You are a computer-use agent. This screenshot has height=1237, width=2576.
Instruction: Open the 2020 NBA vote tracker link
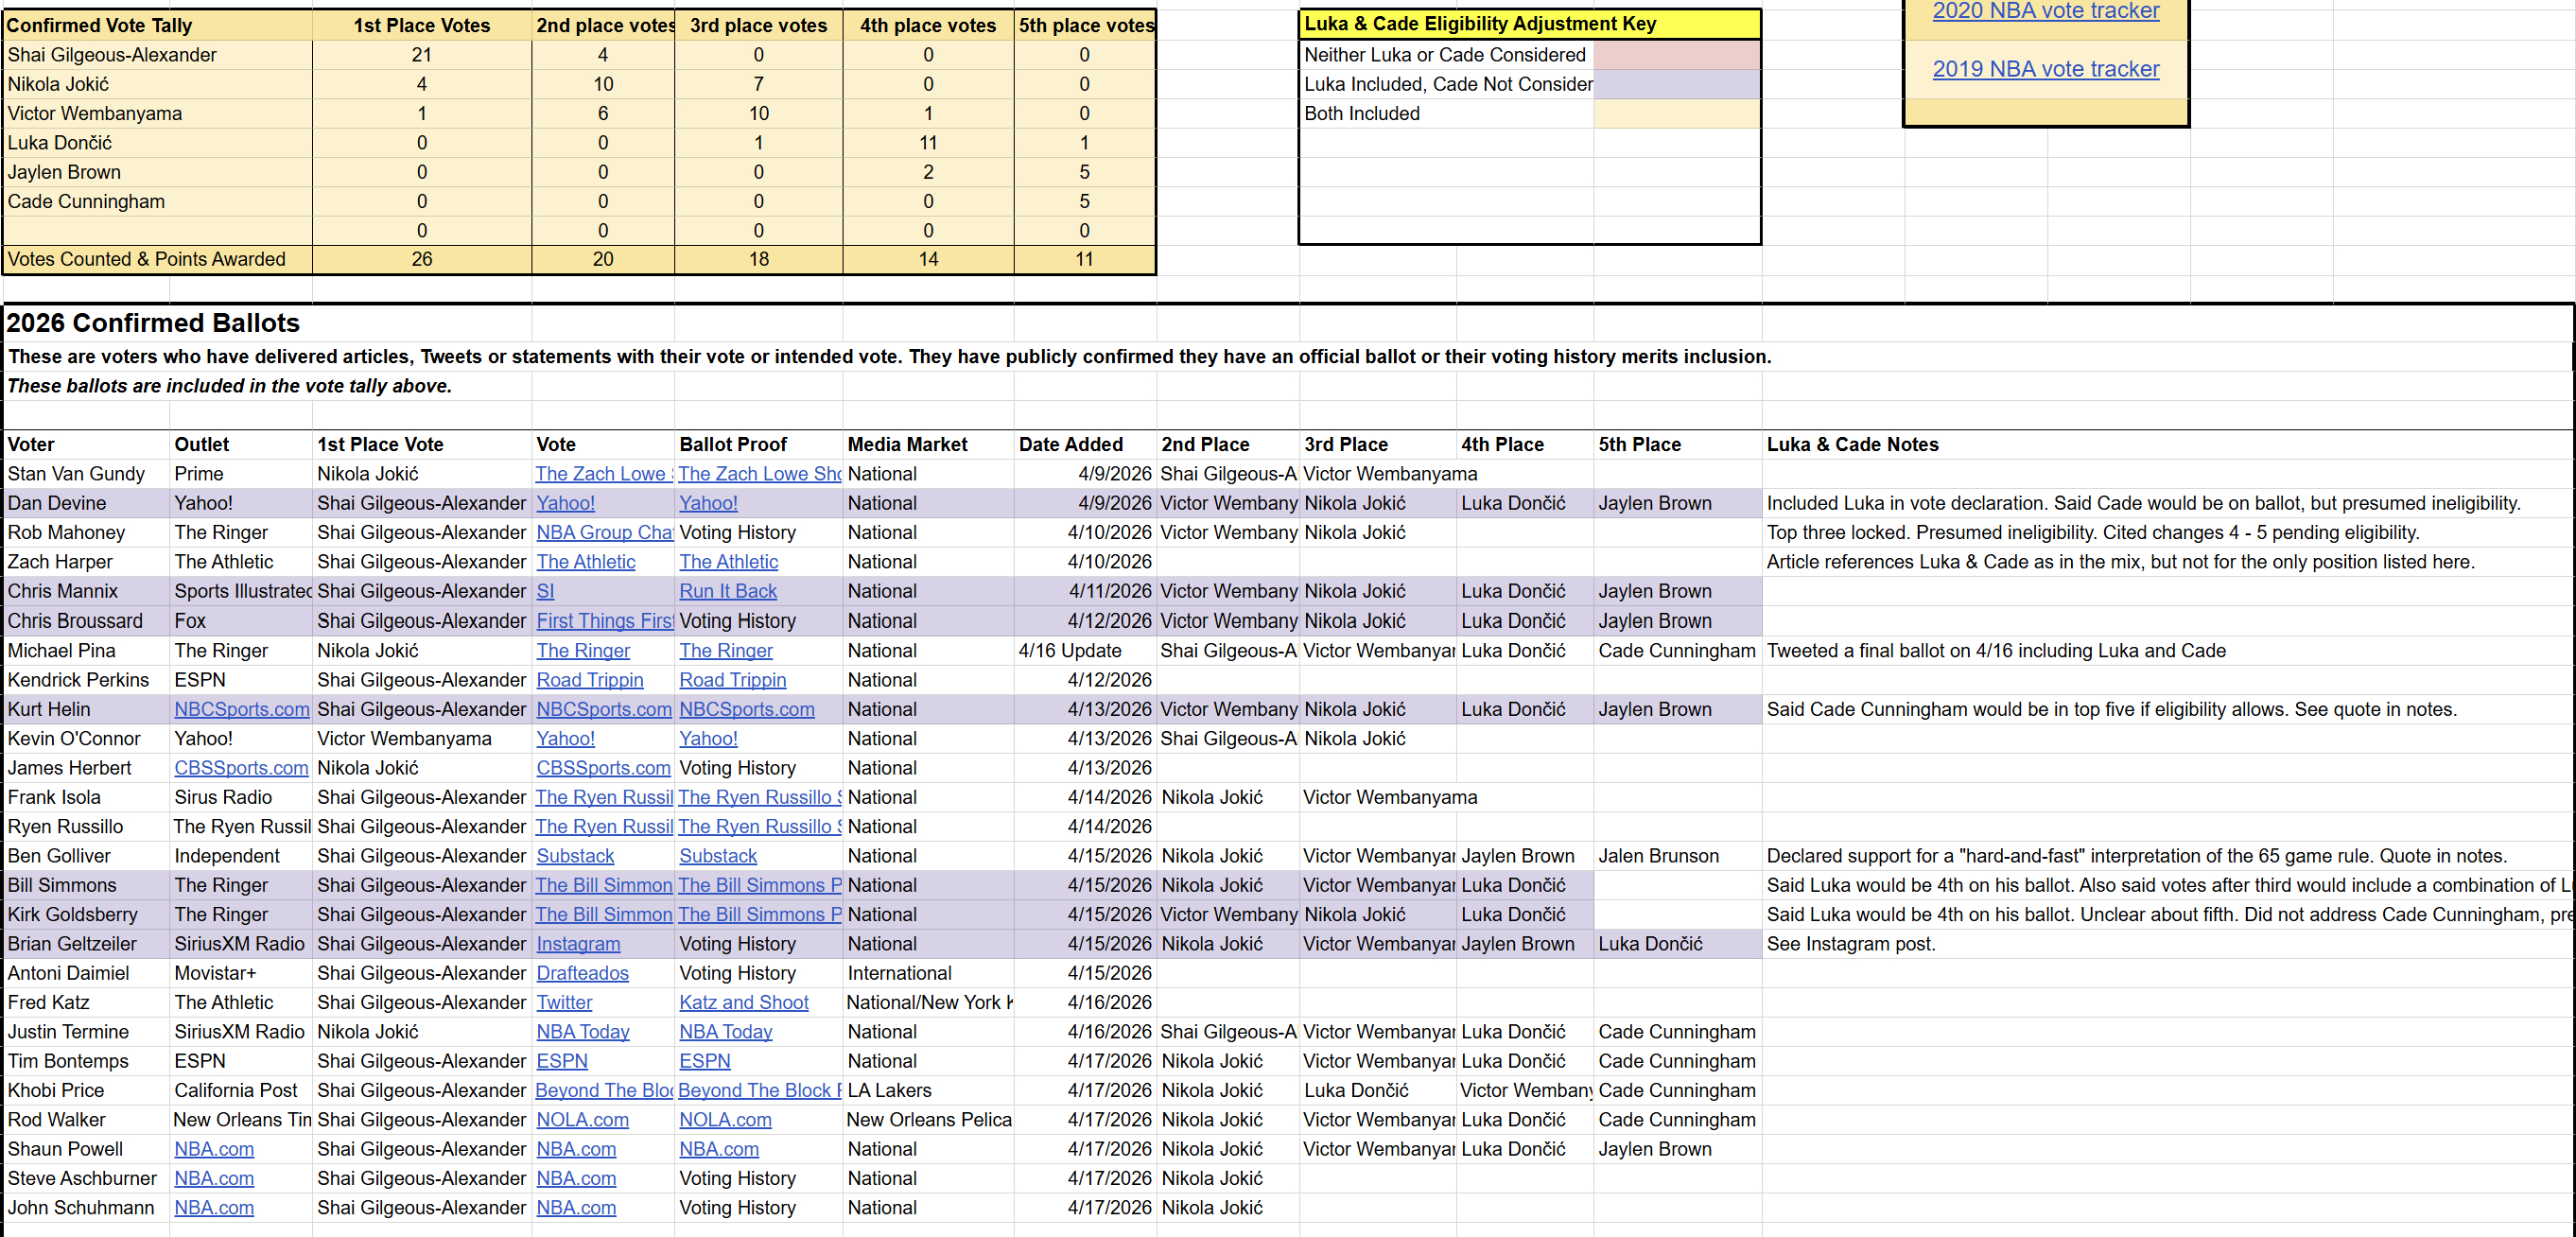(2045, 11)
